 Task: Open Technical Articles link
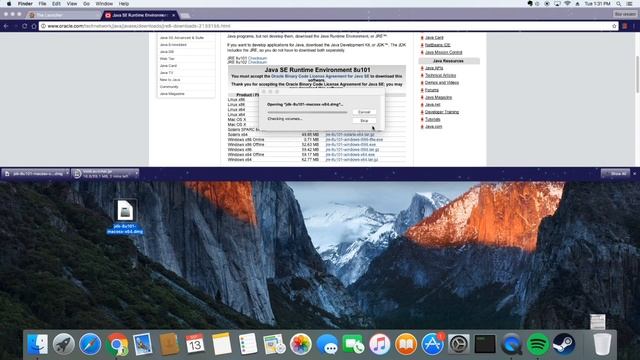tap(440, 75)
